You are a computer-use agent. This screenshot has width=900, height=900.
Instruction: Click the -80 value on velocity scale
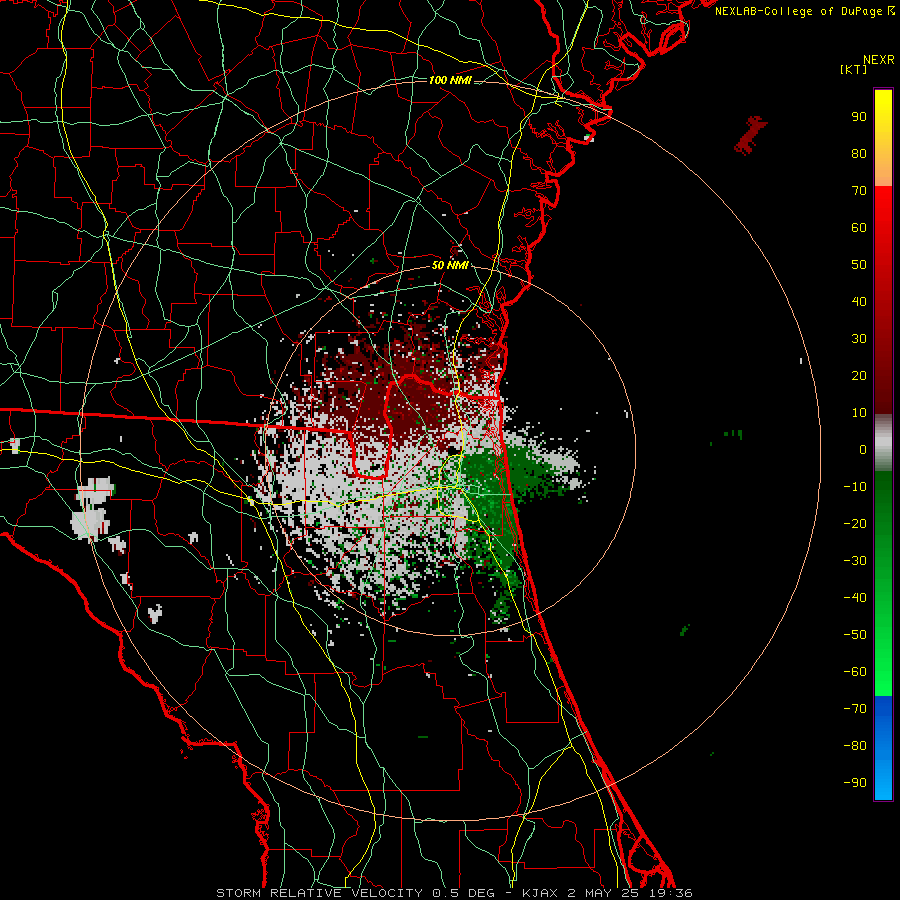[855, 746]
